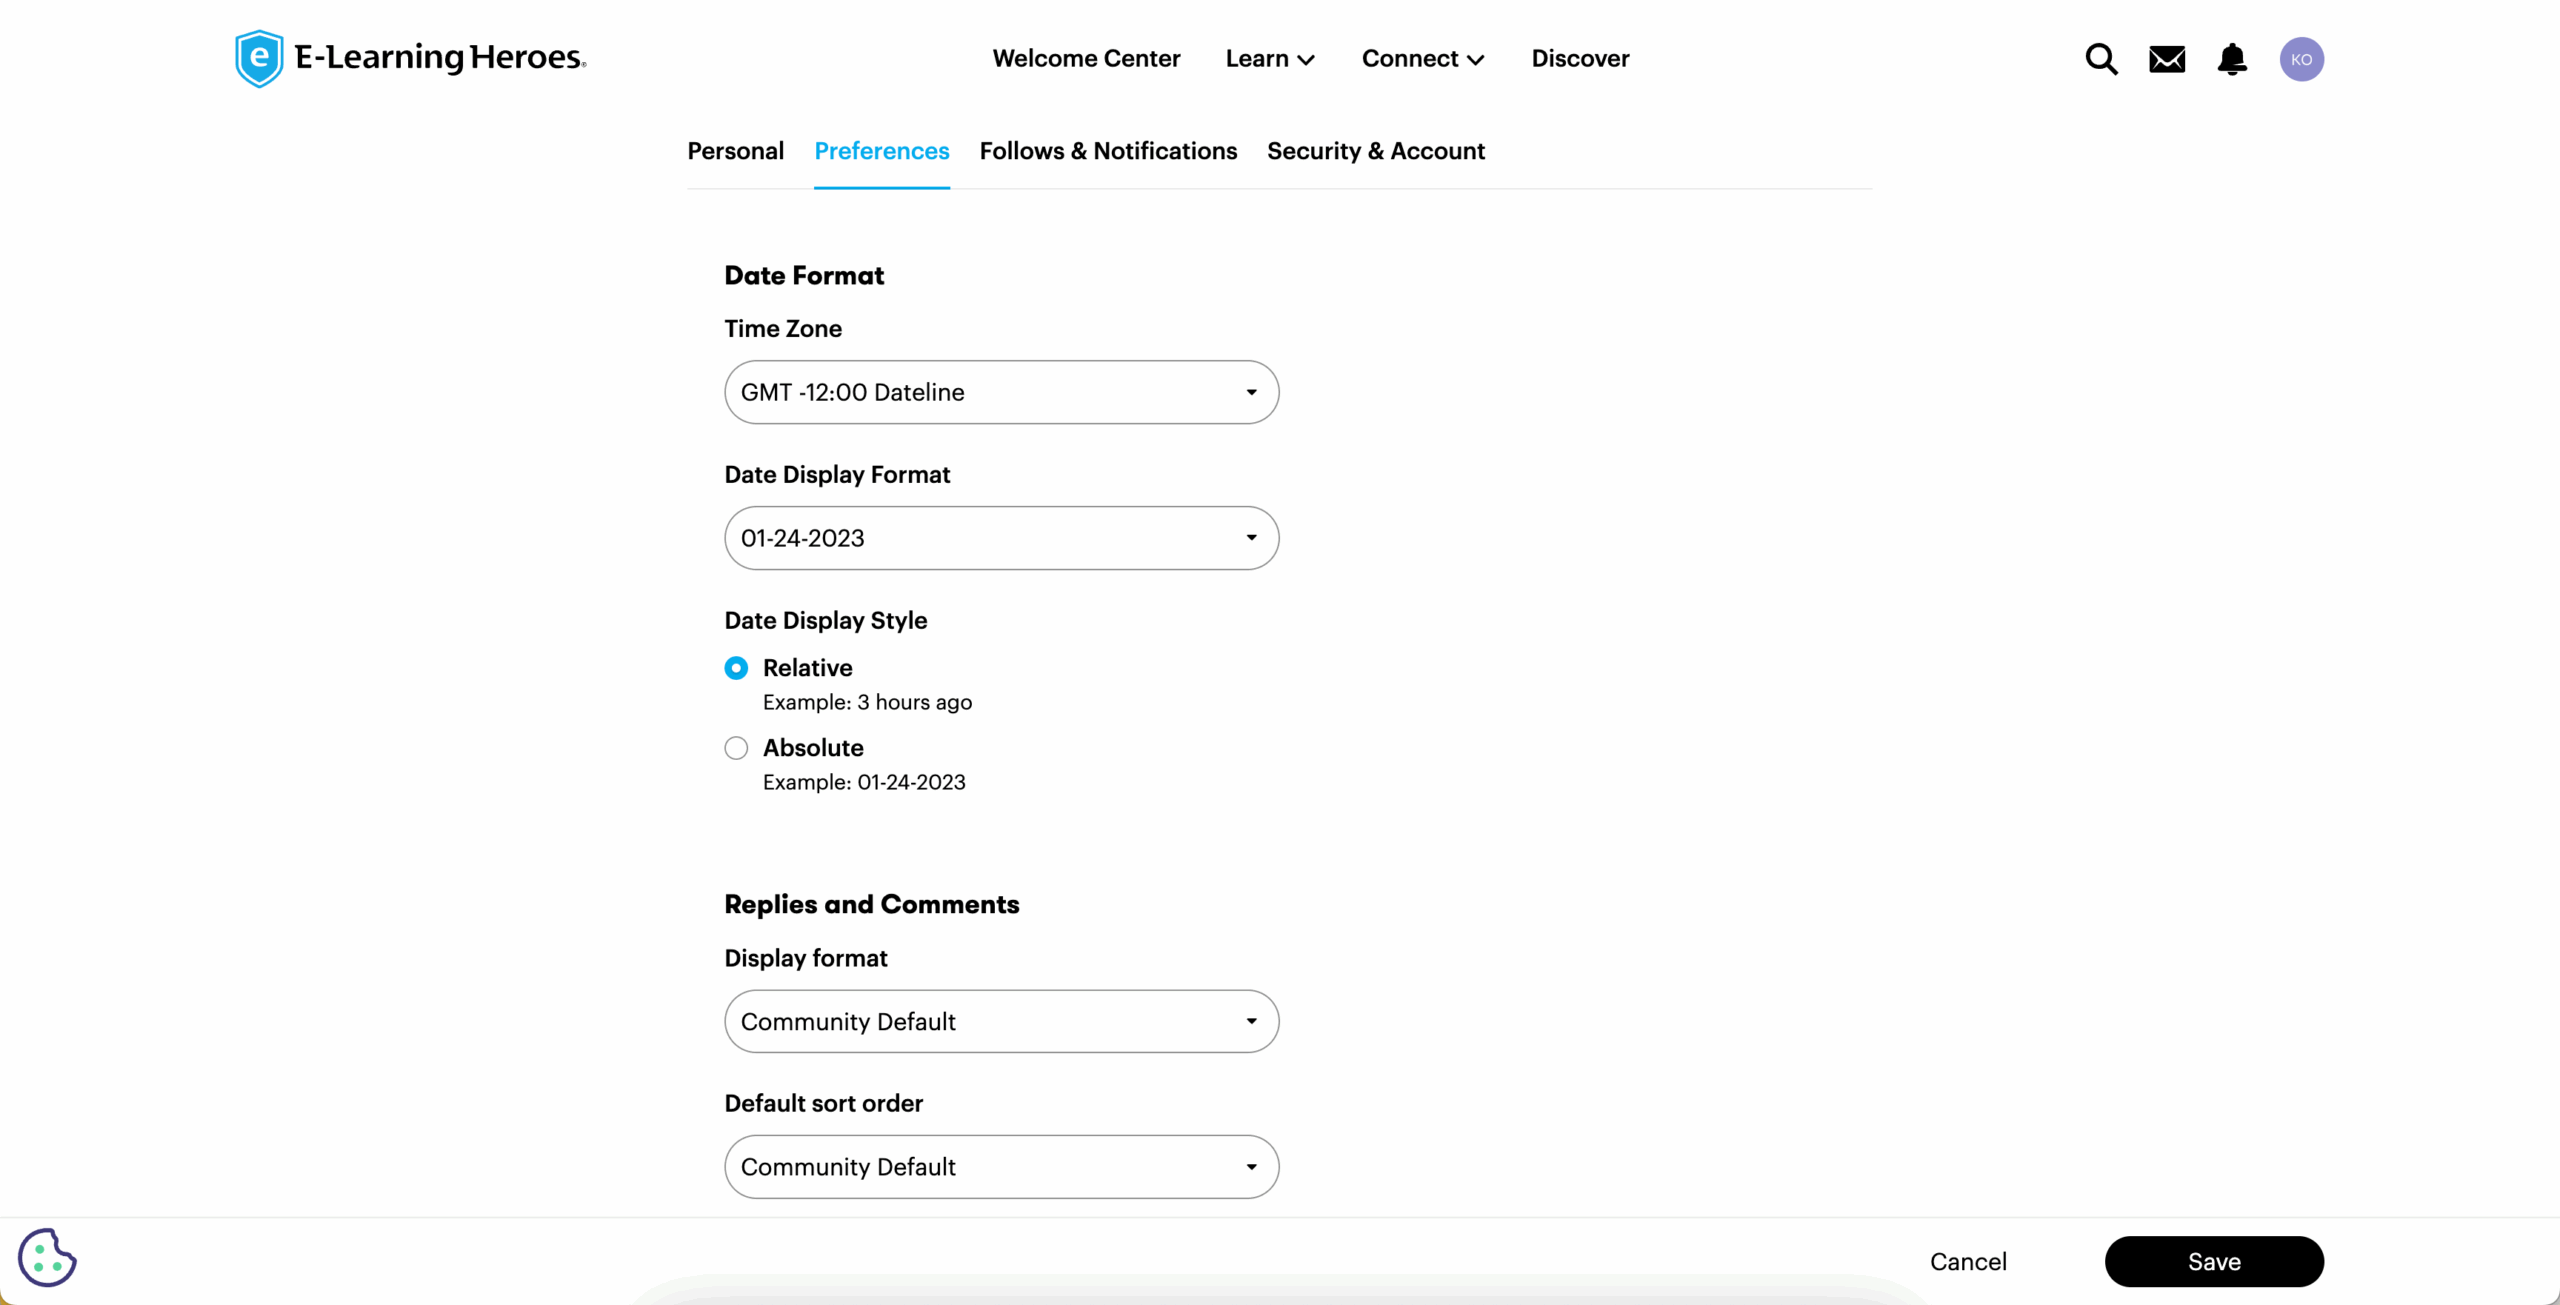Open the Default sort order dropdown
The width and height of the screenshot is (2560, 1305).
point(1001,1167)
